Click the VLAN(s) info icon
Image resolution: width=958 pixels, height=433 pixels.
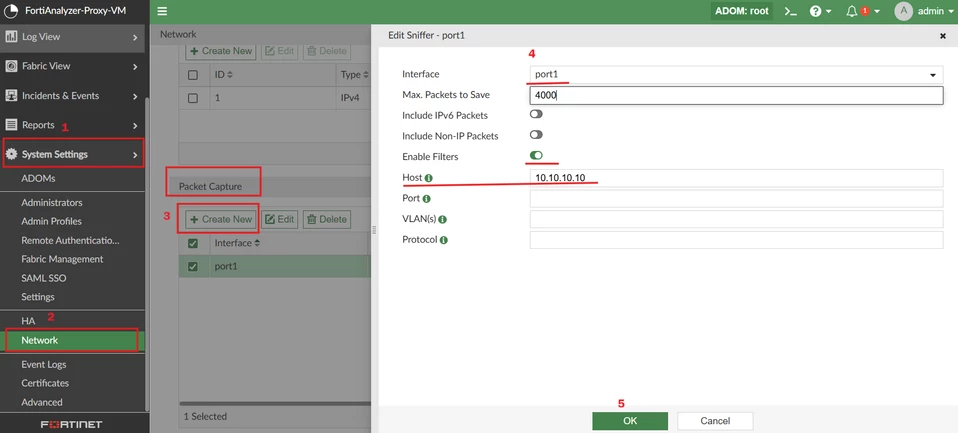tap(442, 219)
